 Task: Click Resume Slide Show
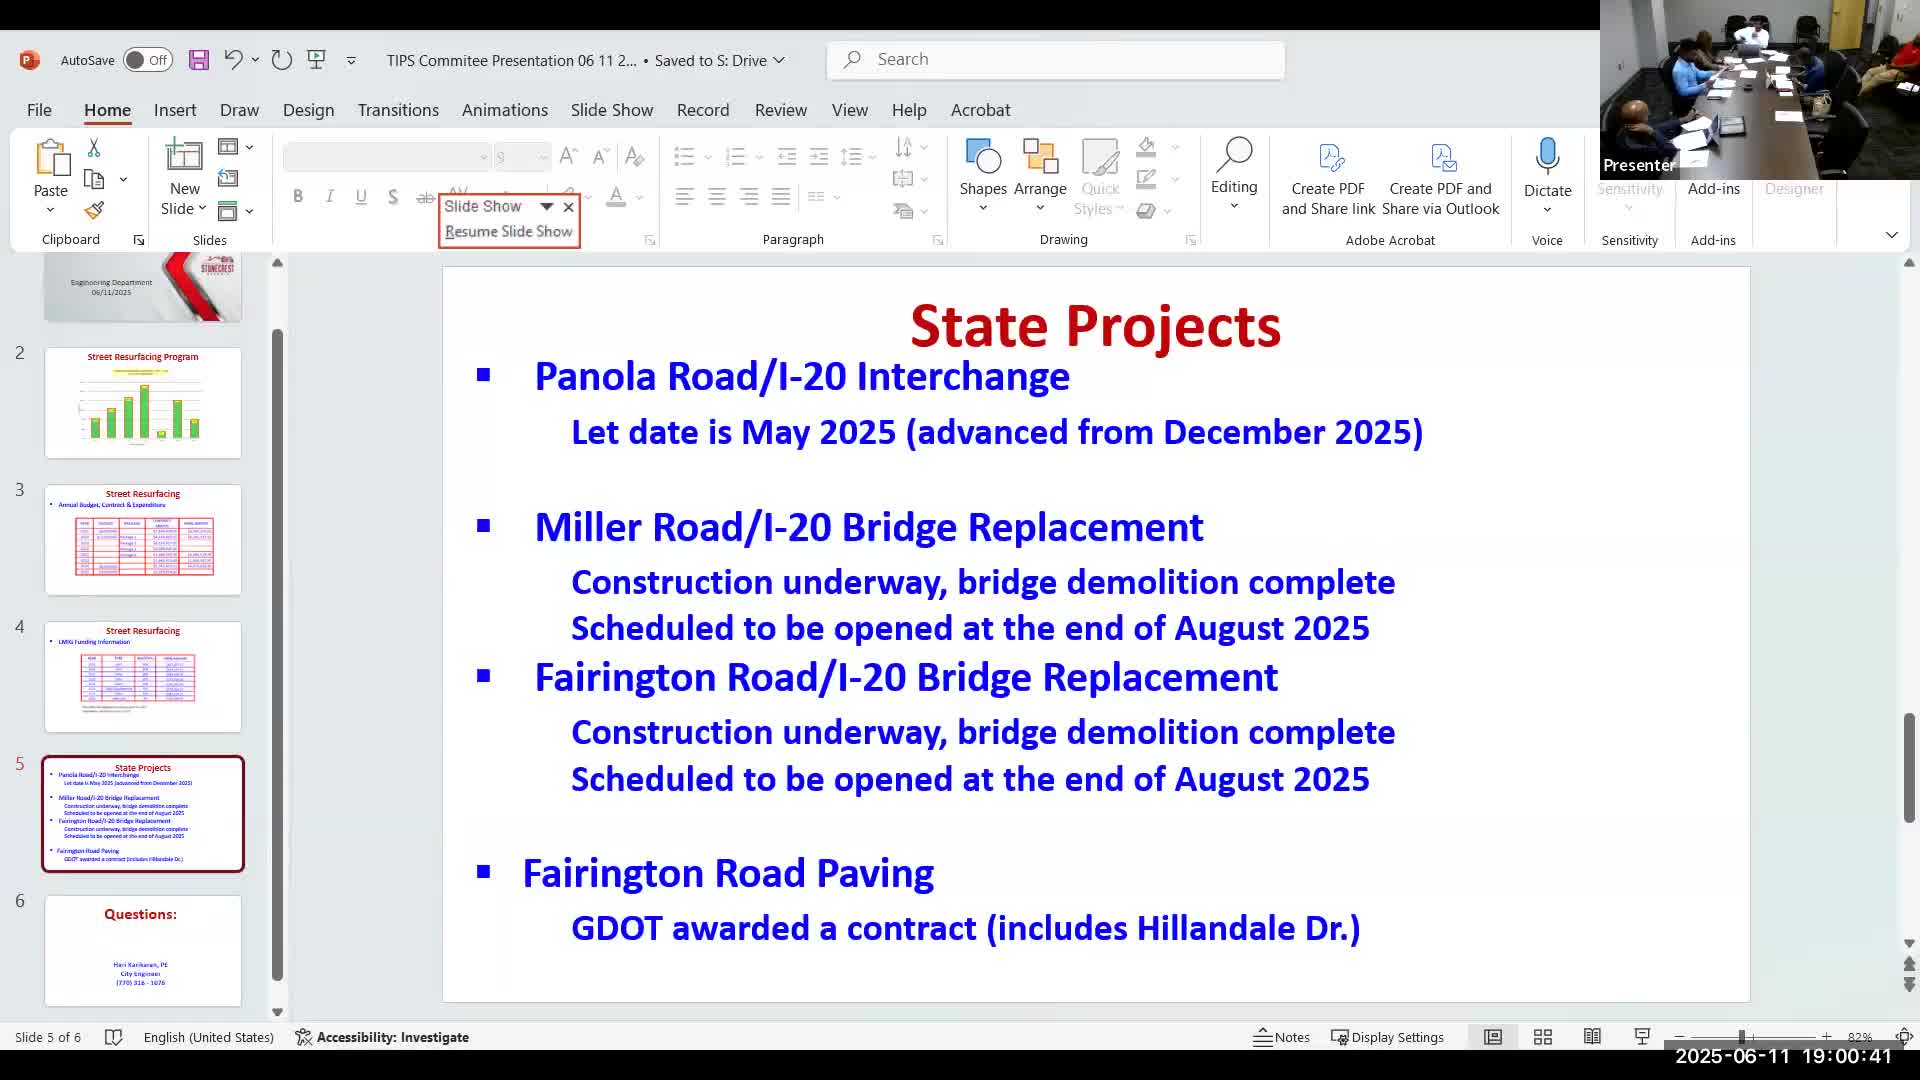(509, 232)
